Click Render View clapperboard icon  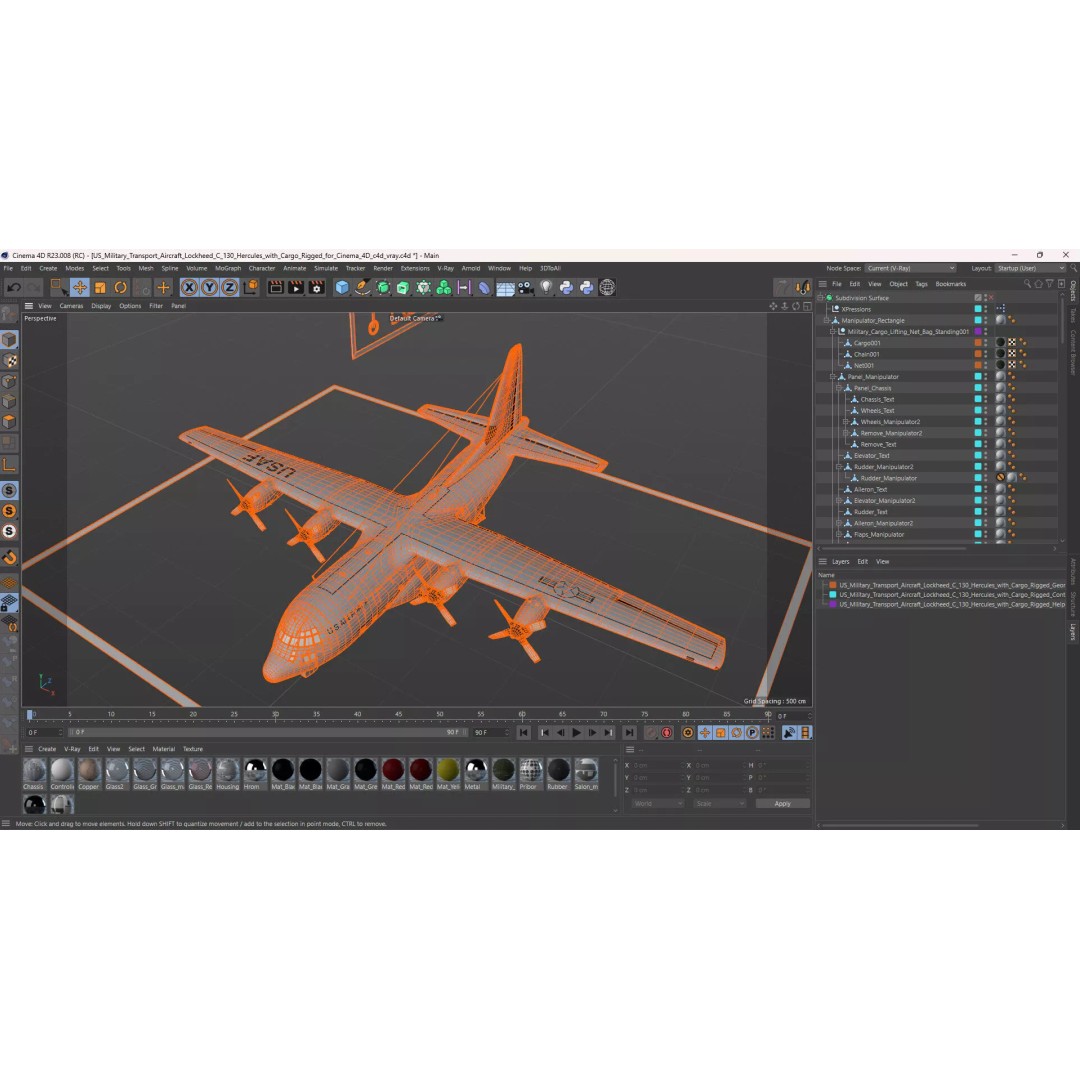(276, 287)
